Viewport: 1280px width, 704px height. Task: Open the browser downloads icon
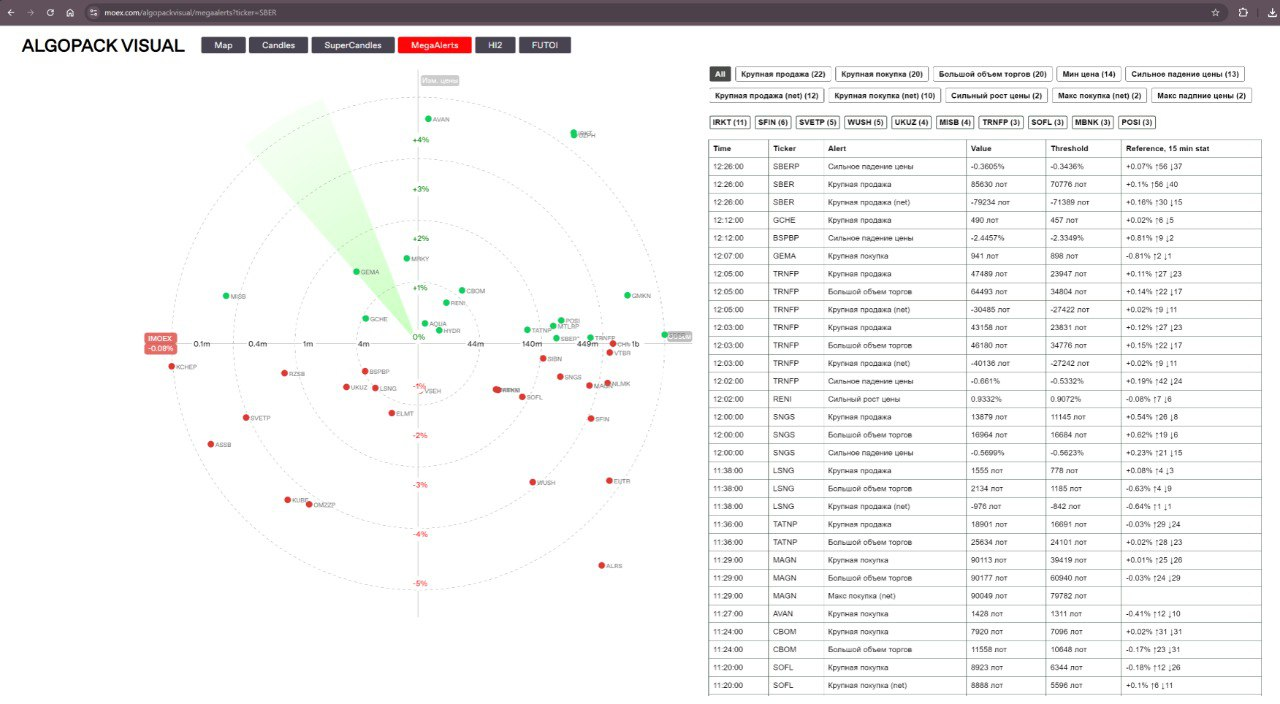(1270, 12)
